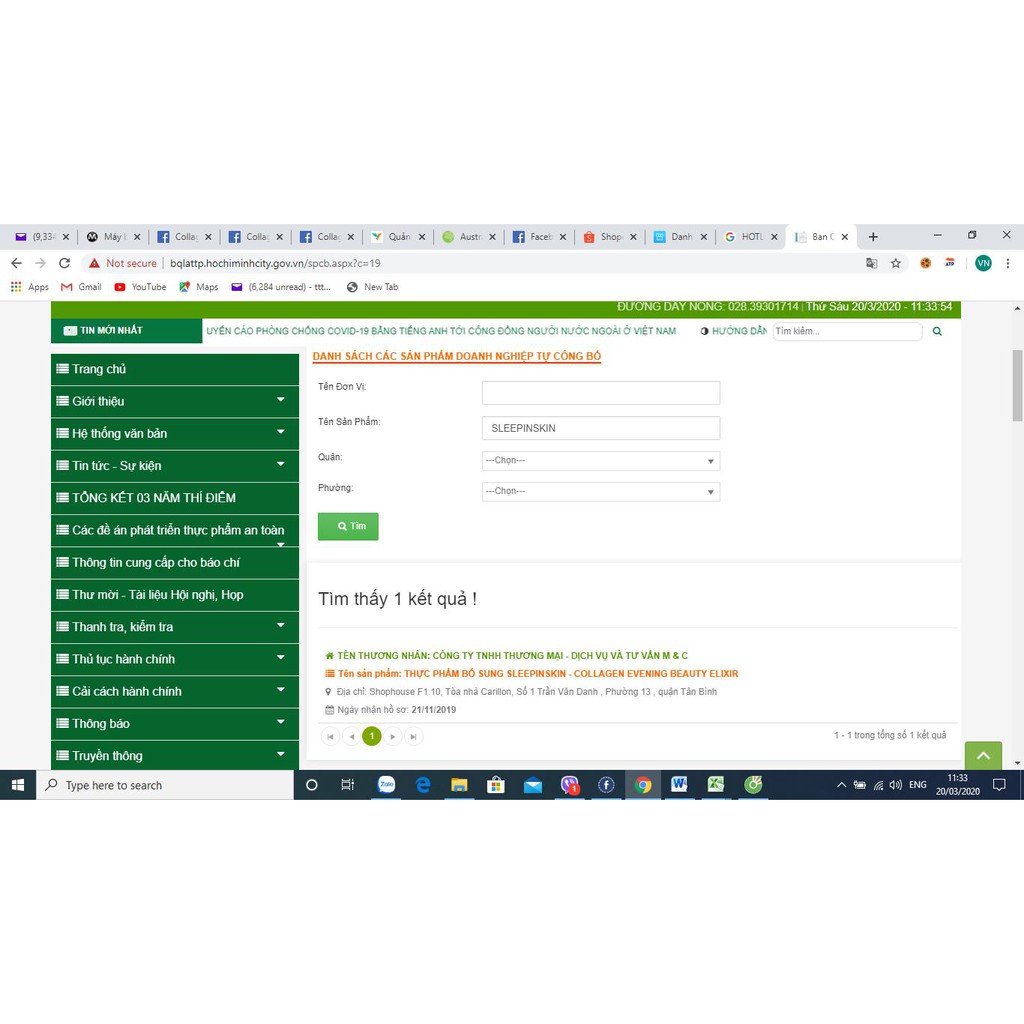The height and width of the screenshot is (1024, 1024).
Task: Select results page number 1
Action: tap(372, 737)
